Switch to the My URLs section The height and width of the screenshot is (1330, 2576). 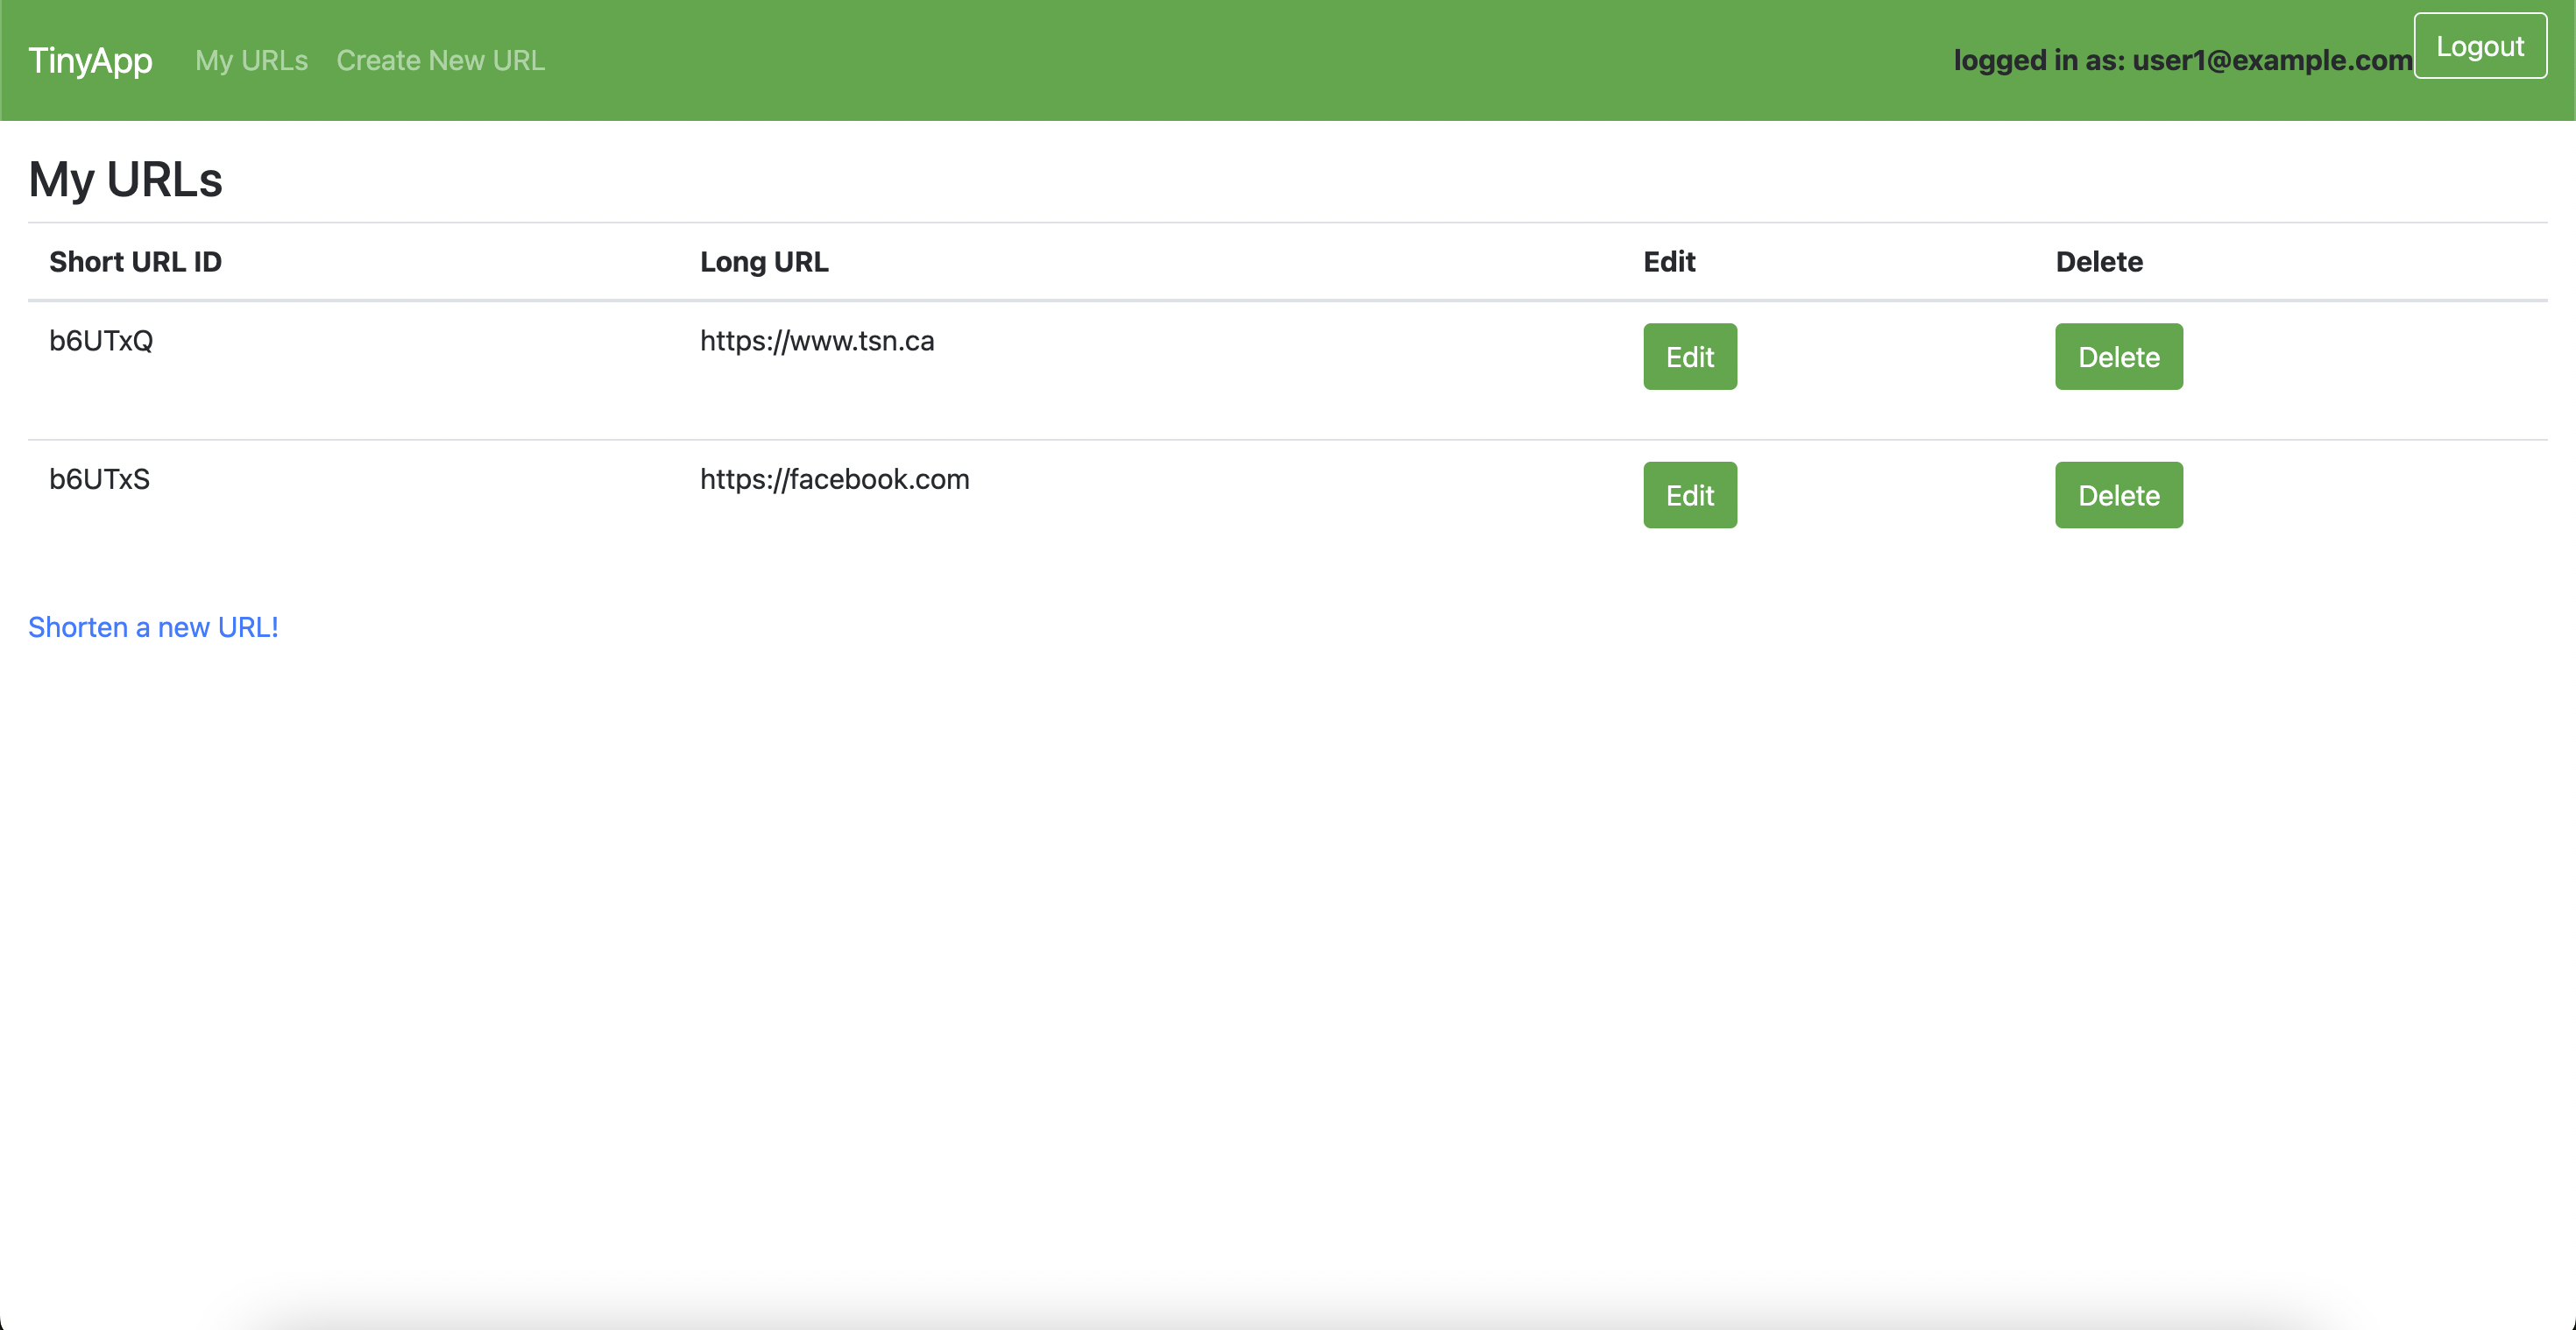[251, 60]
